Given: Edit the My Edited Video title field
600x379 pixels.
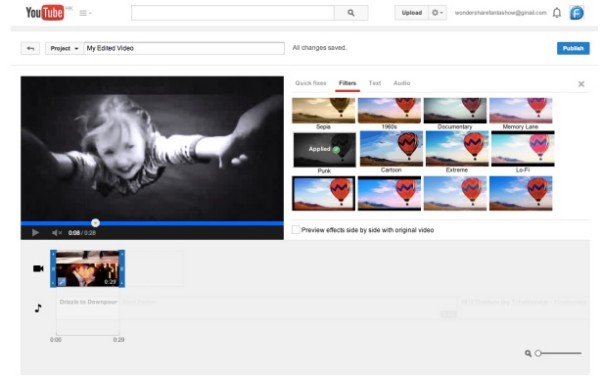Looking at the screenshot, I should click(x=184, y=48).
